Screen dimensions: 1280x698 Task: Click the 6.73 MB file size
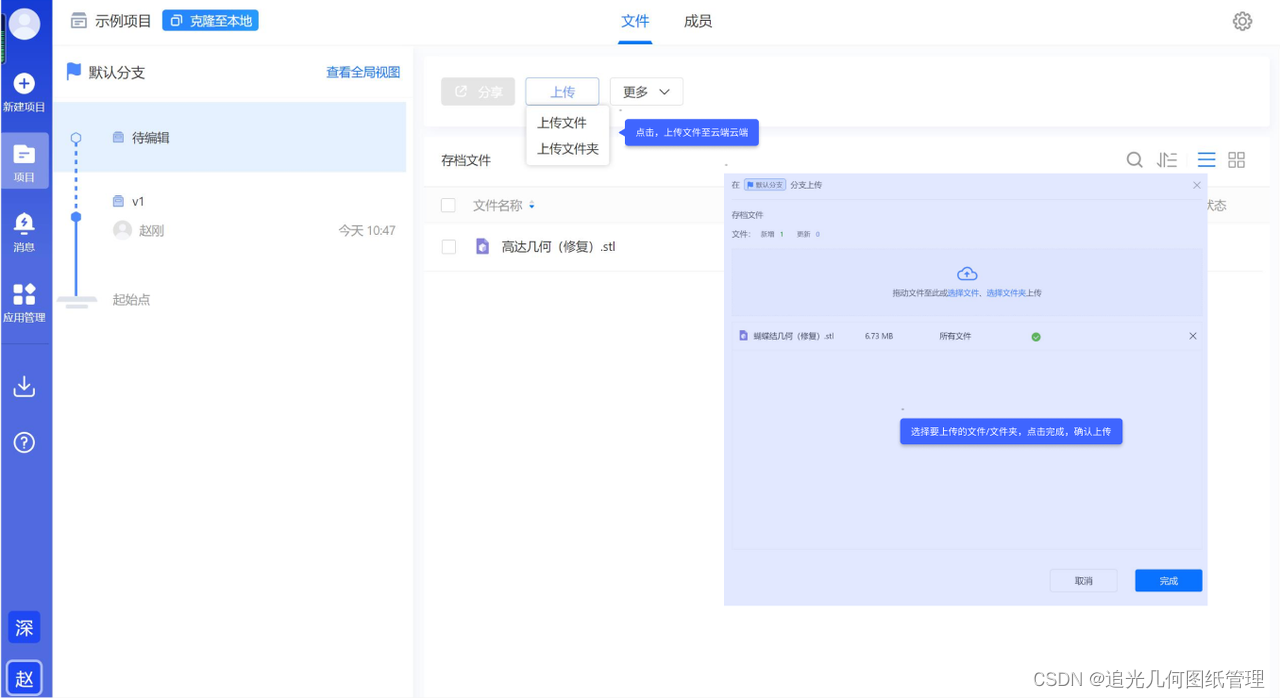(879, 336)
